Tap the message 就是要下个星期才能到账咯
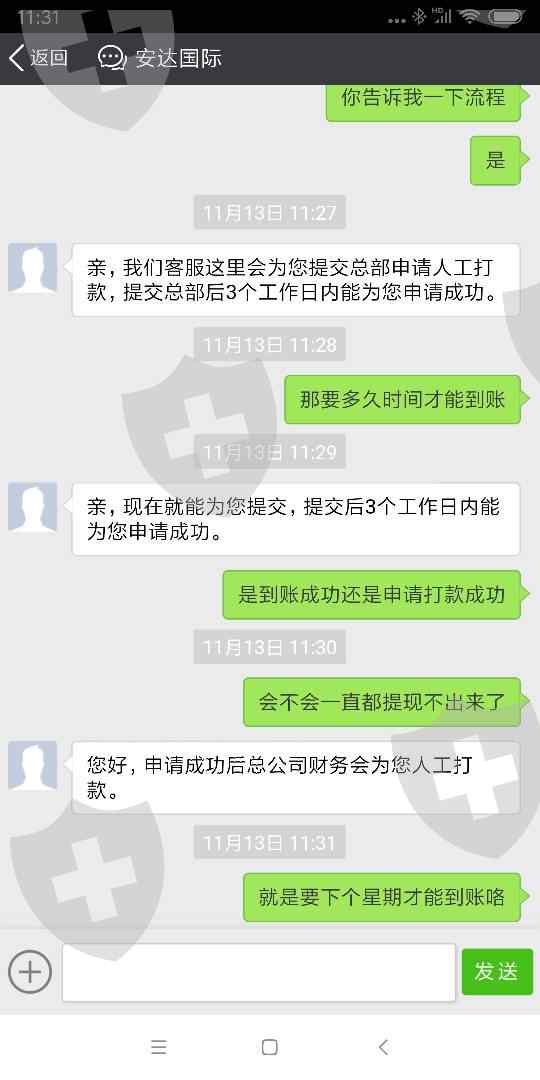Screen dimensions: 540x1080 382,897
